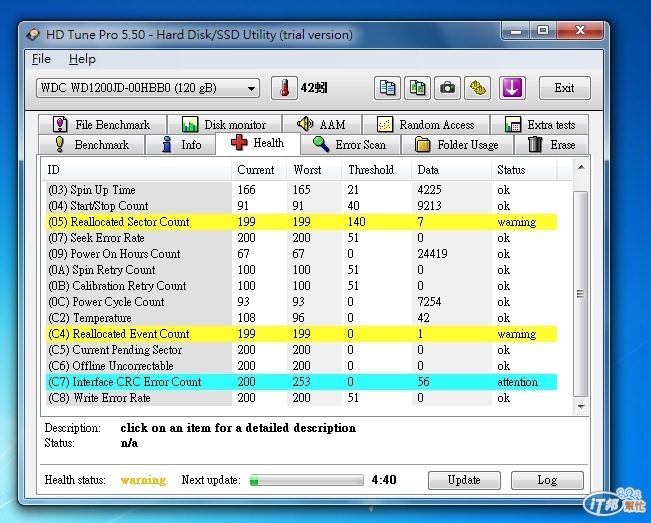Switch to the File Benchmark tab
This screenshot has height=523, width=651.
coord(102,124)
